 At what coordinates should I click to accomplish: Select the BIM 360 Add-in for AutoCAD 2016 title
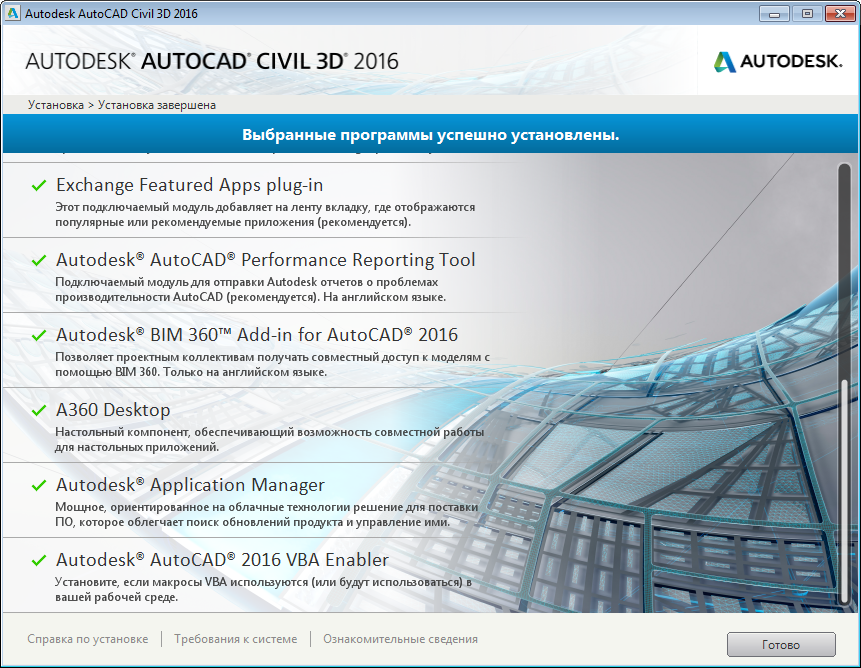click(x=257, y=335)
